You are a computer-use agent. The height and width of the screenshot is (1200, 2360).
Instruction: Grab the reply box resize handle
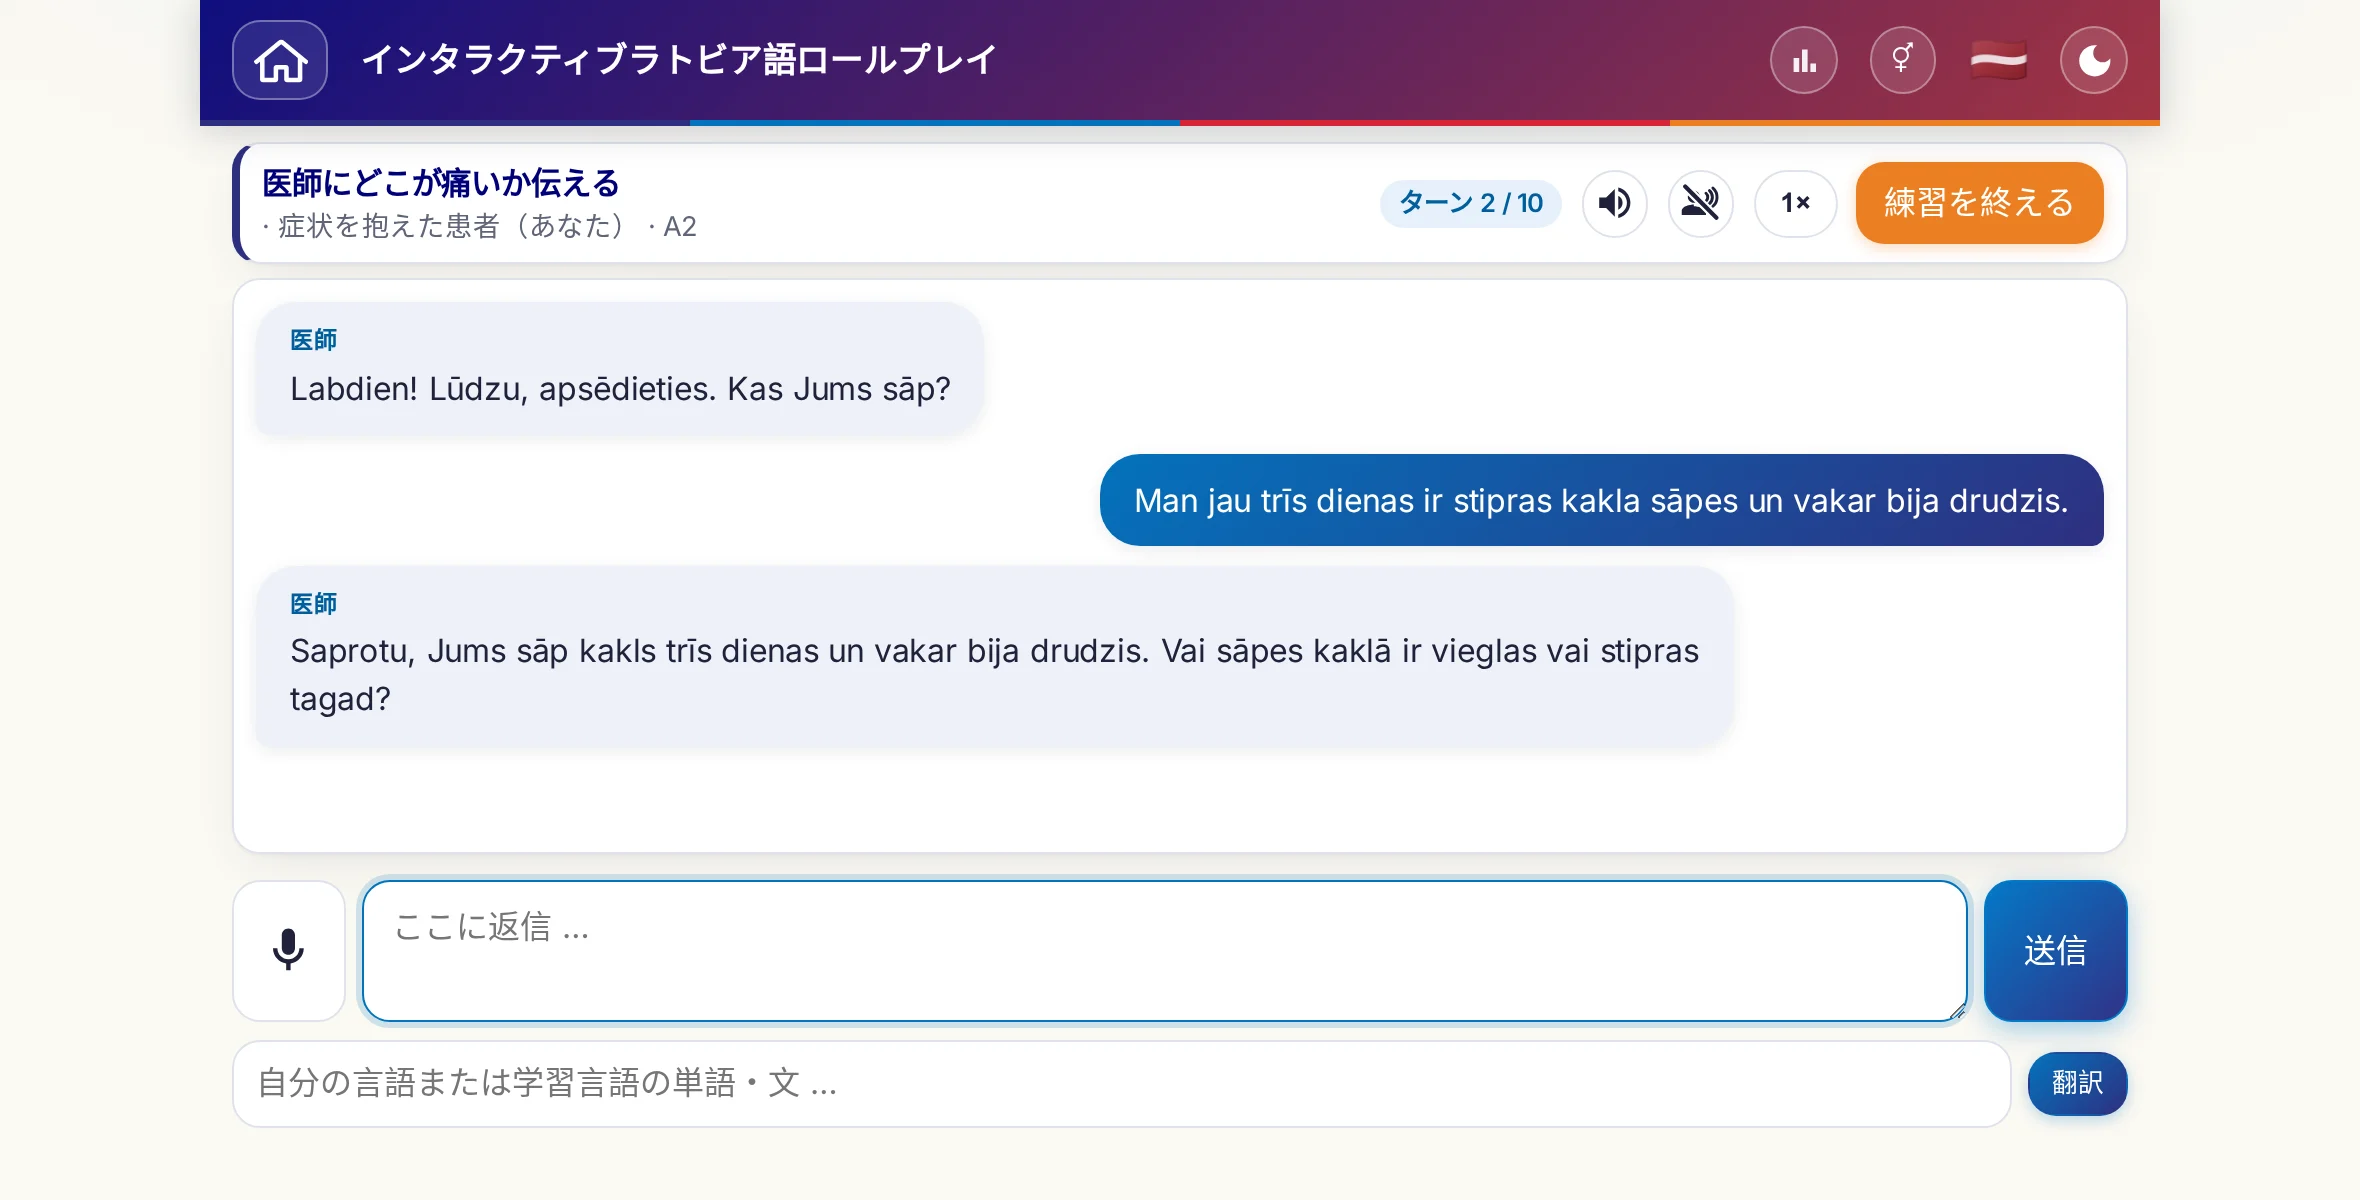pos(1957,1012)
